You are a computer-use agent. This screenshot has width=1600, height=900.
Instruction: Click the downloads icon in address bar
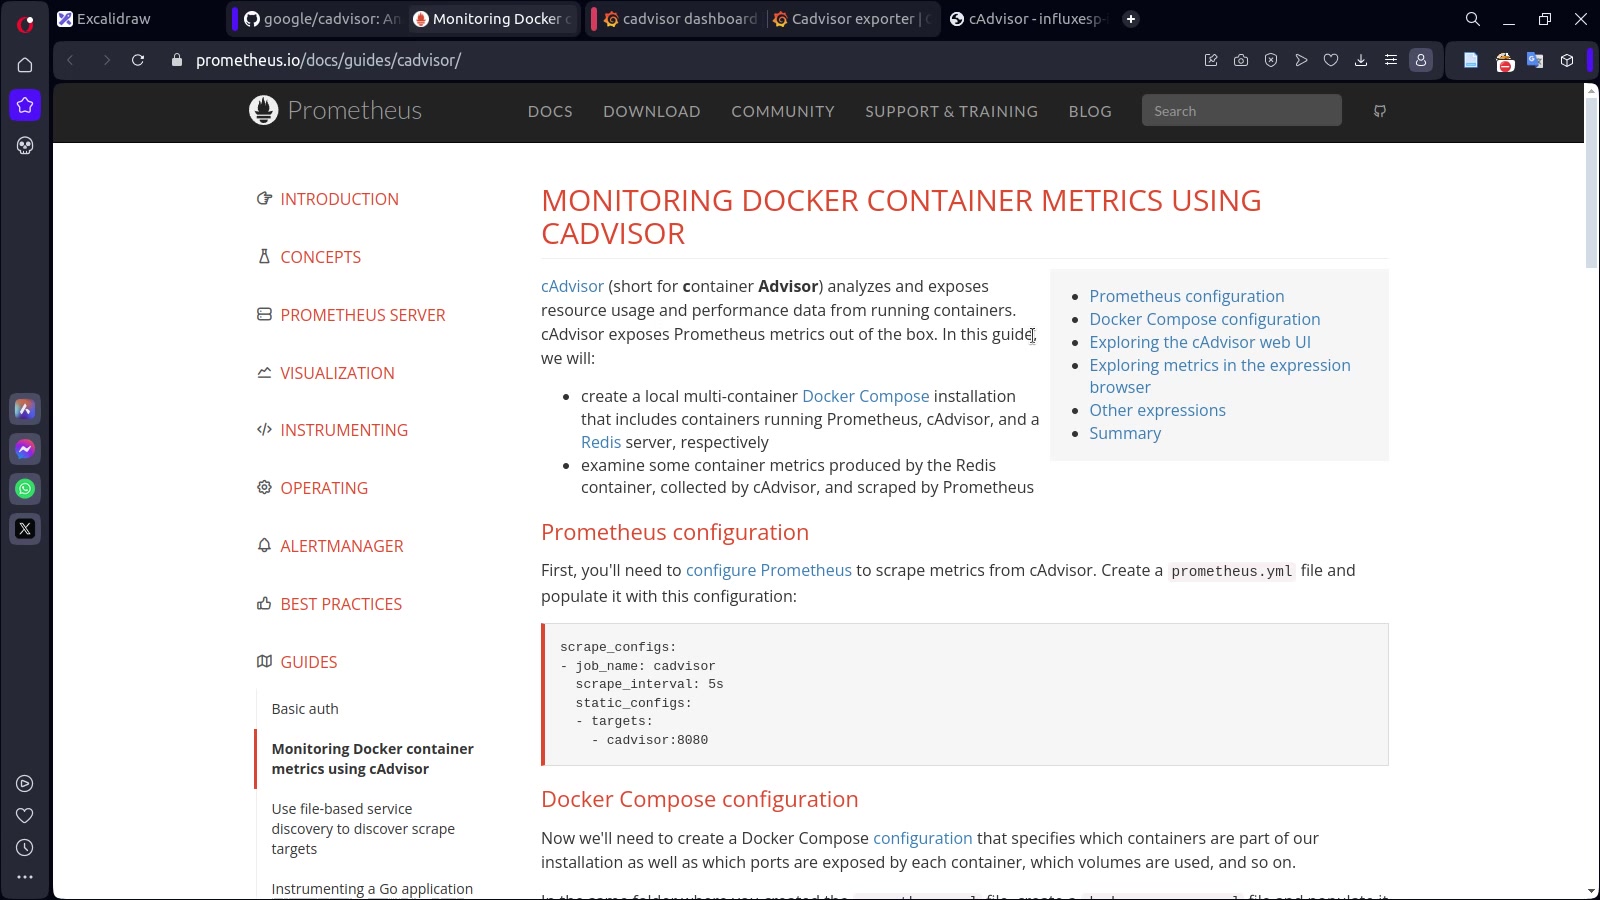(x=1361, y=60)
